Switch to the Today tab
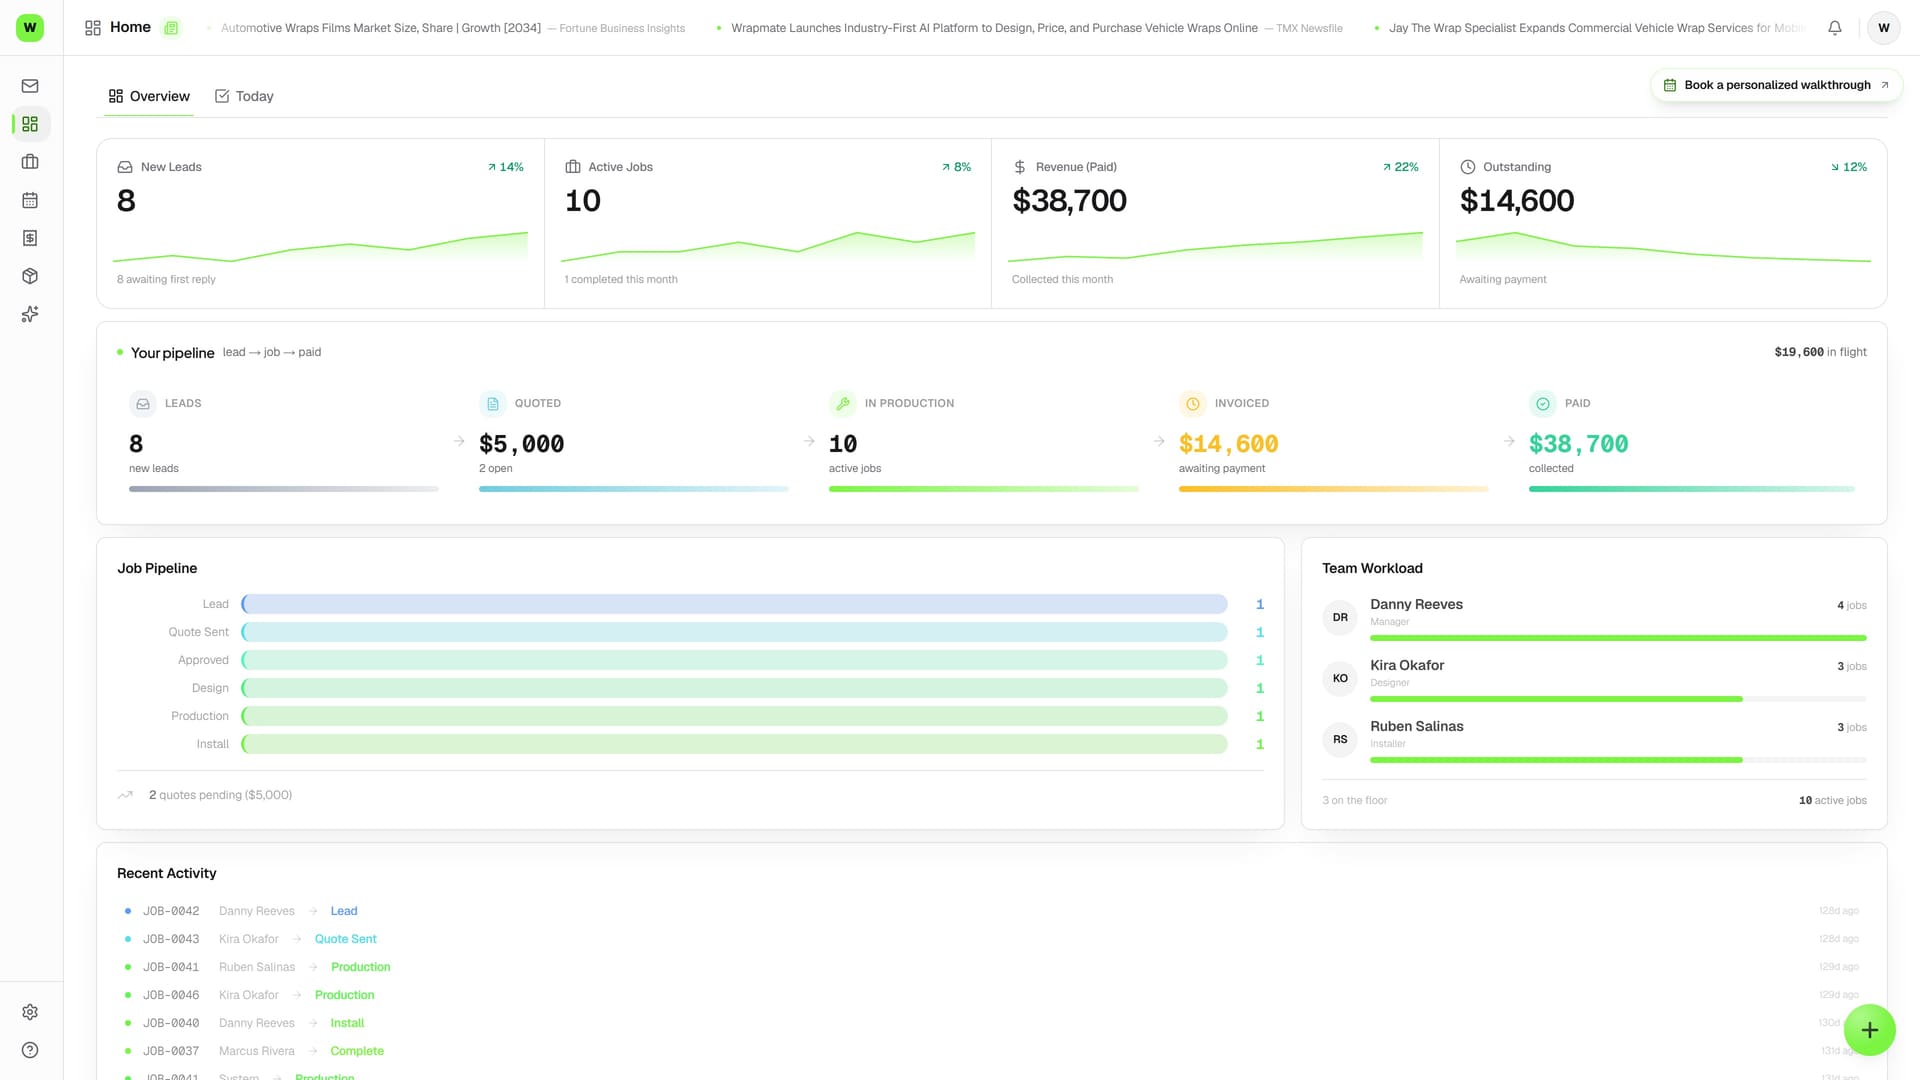 244,97
